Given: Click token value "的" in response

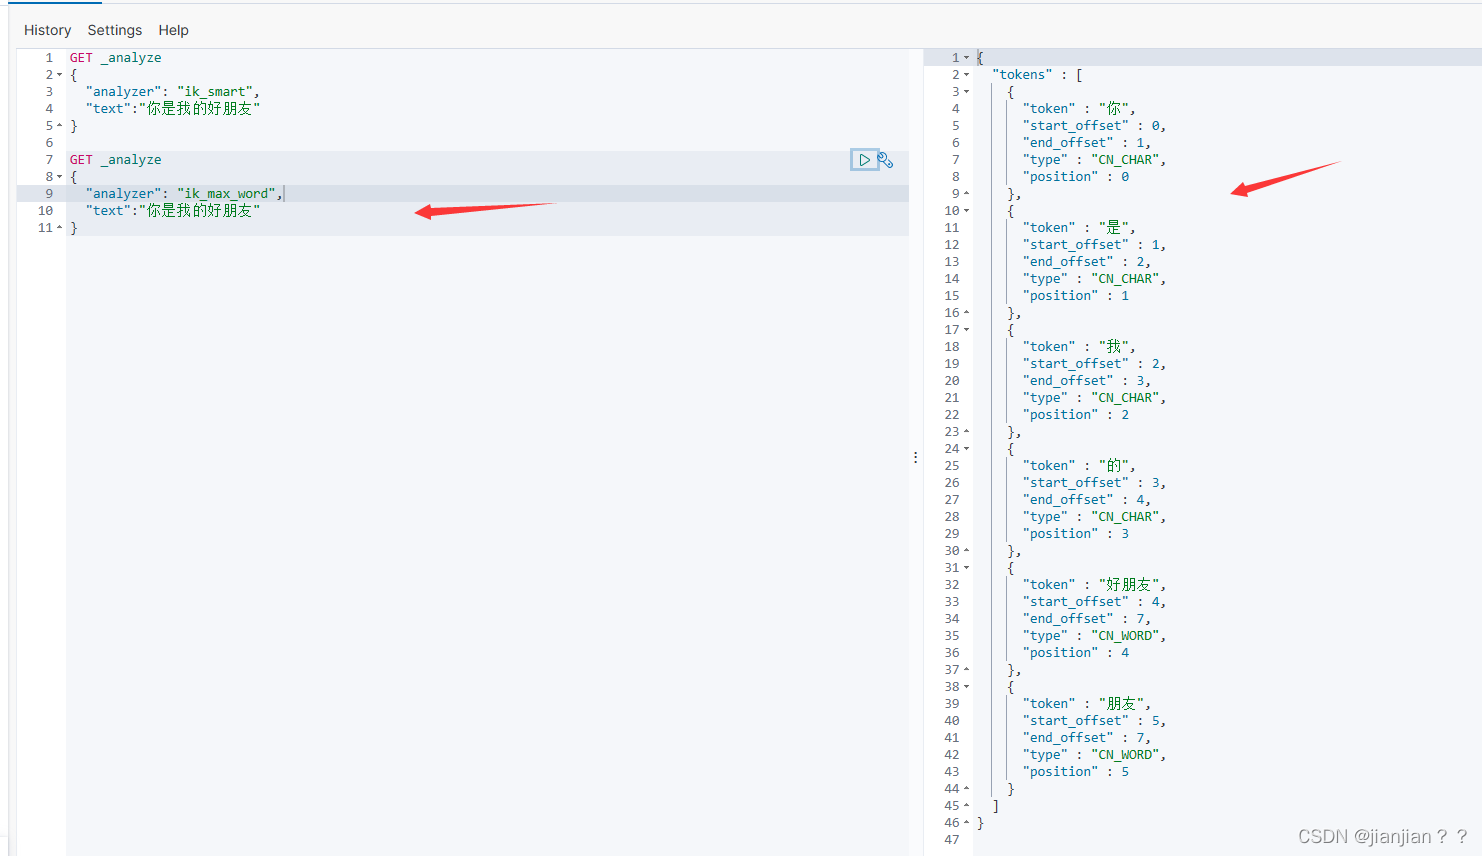Looking at the screenshot, I should (x=1114, y=466).
